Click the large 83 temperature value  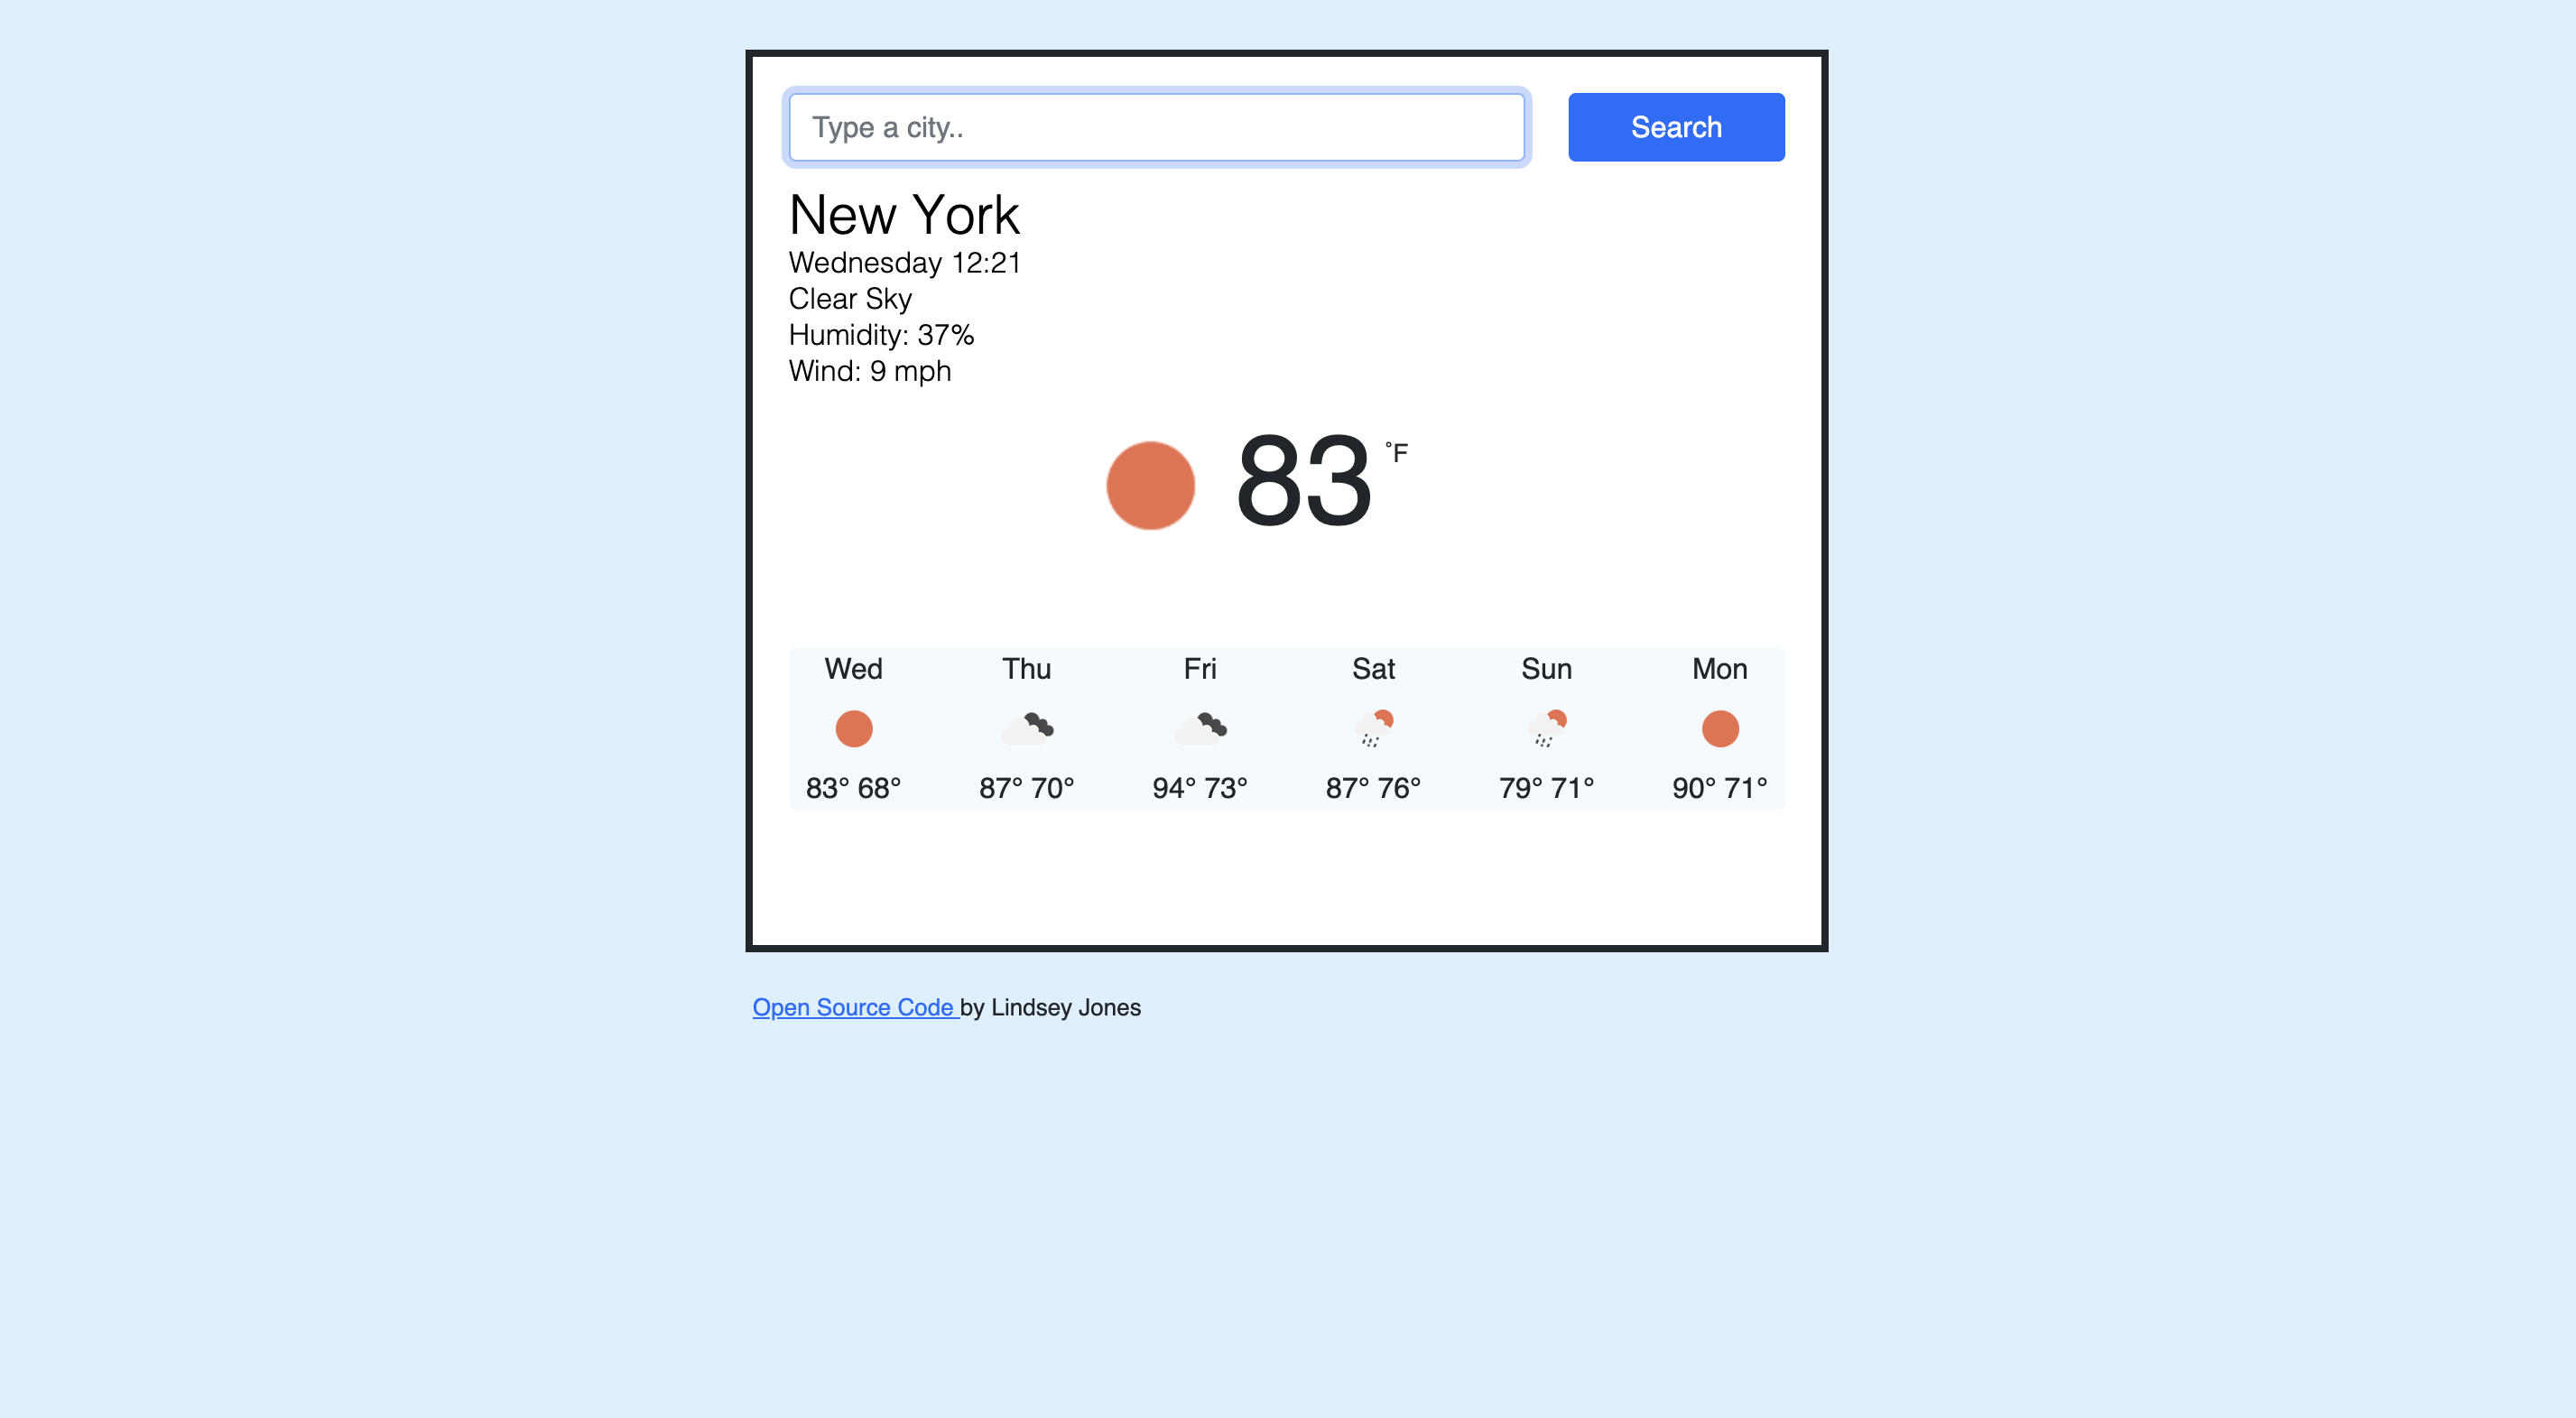click(1303, 481)
